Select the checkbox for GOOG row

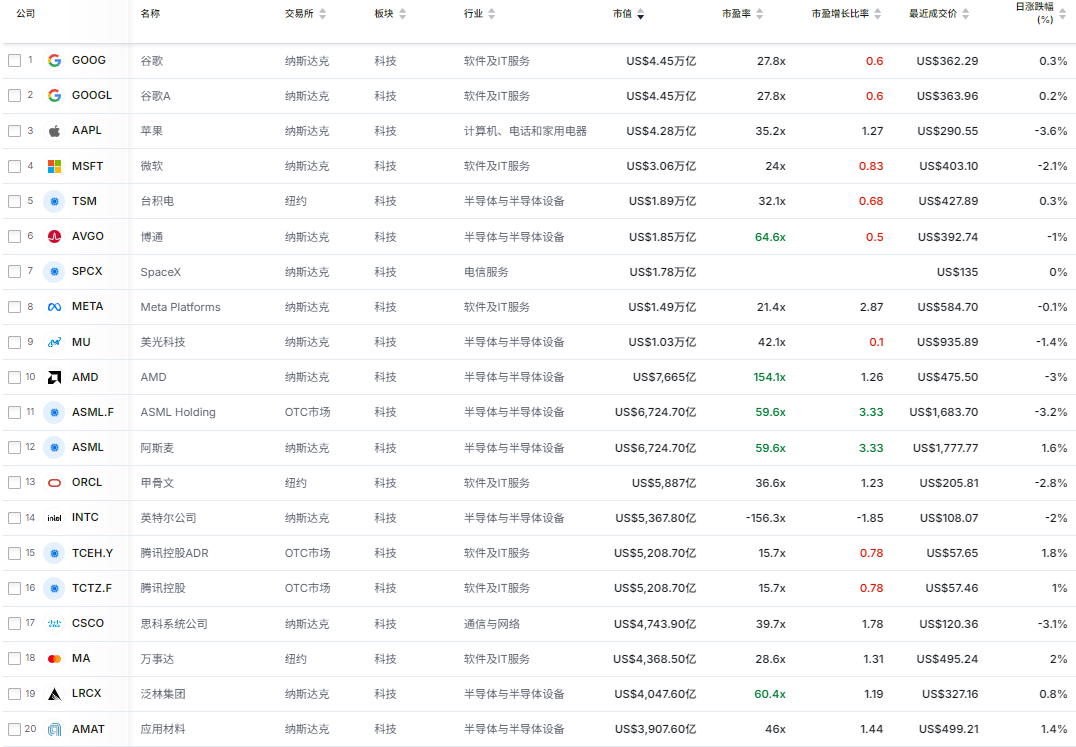coord(14,60)
